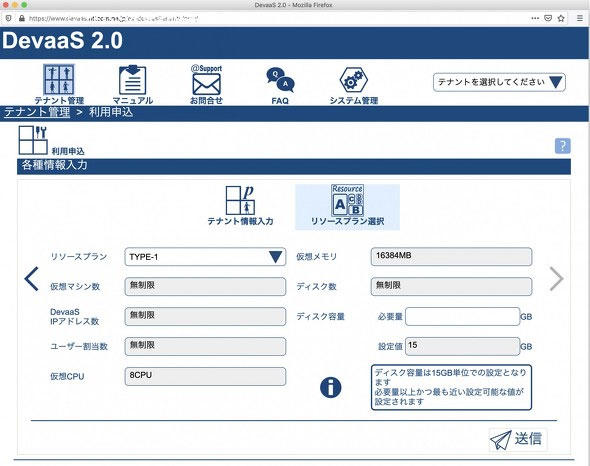Image resolution: width=590 pixels, height=466 pixels.
Task: Open the FAQ speech bubbles icon
Action: click(x=280, y=85)
